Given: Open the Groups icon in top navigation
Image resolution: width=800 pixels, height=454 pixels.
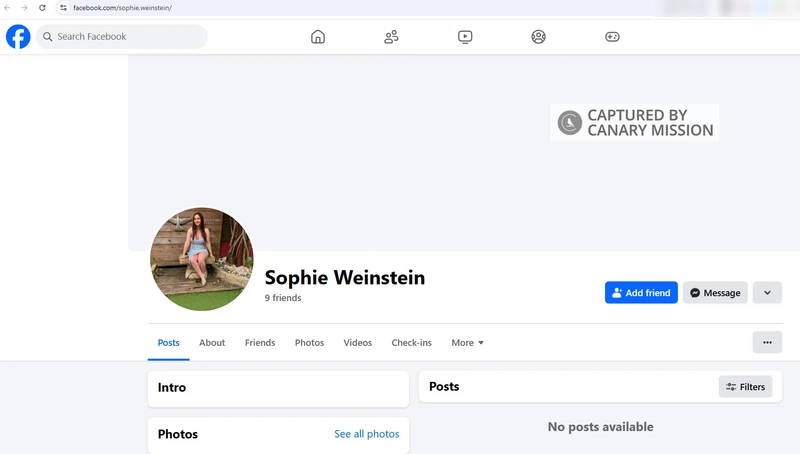Looking at the screenshot, I should [x=538, y=37].
